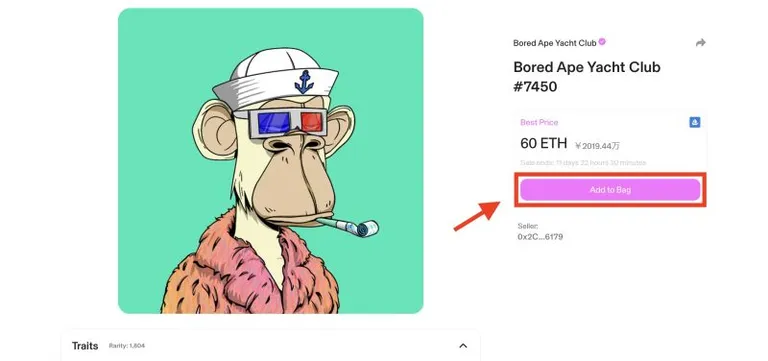
Task: Click the Traits section heading
Action: 85,346
